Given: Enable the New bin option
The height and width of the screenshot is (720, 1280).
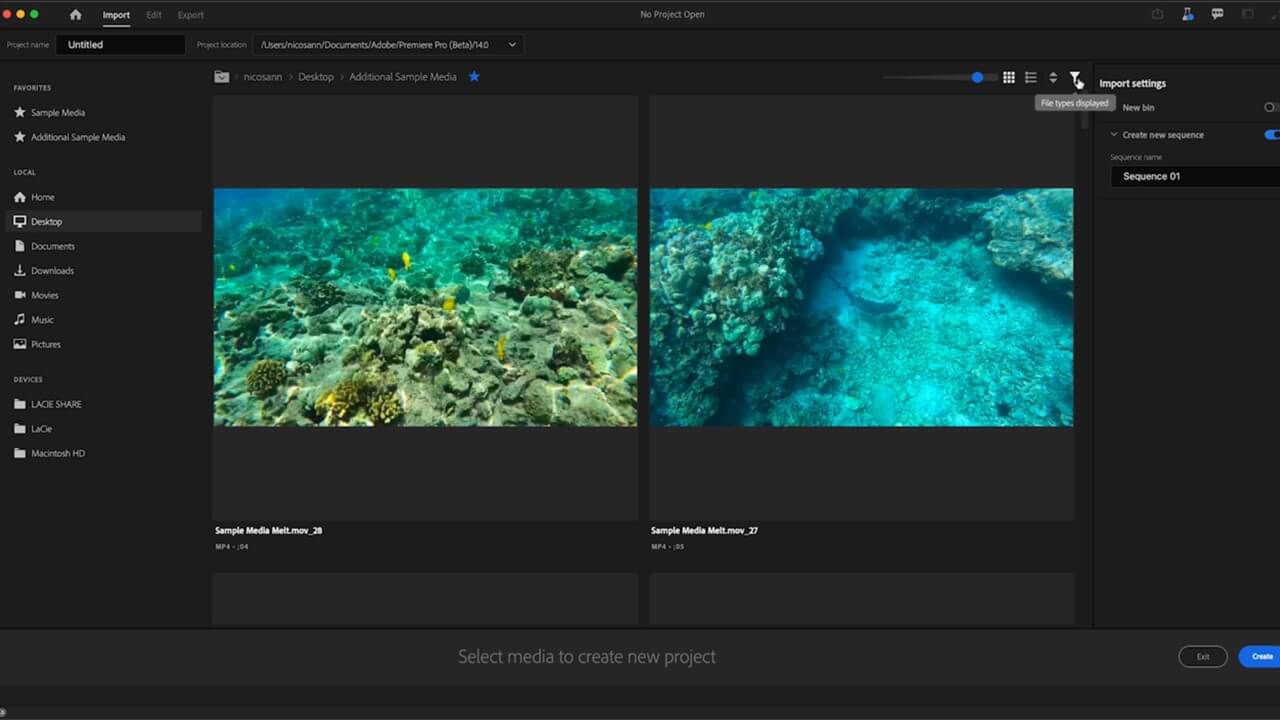Looking at the screenshot, I should [1269, 107].
